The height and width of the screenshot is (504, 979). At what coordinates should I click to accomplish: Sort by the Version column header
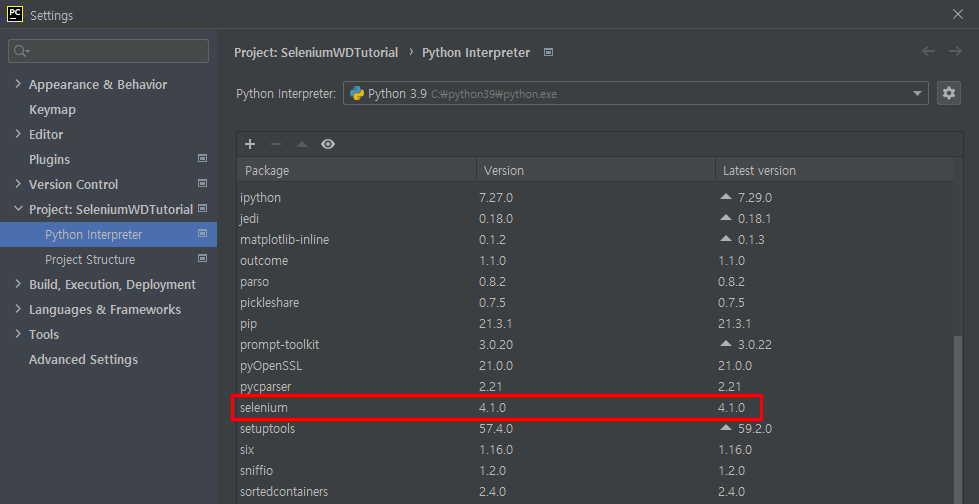596,170
